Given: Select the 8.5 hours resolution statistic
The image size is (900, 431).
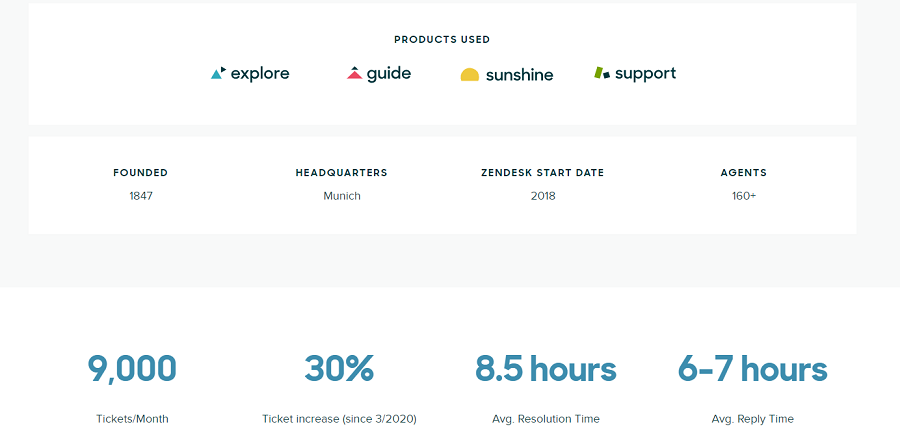Looking at the screenshot, I should [546, 369].
